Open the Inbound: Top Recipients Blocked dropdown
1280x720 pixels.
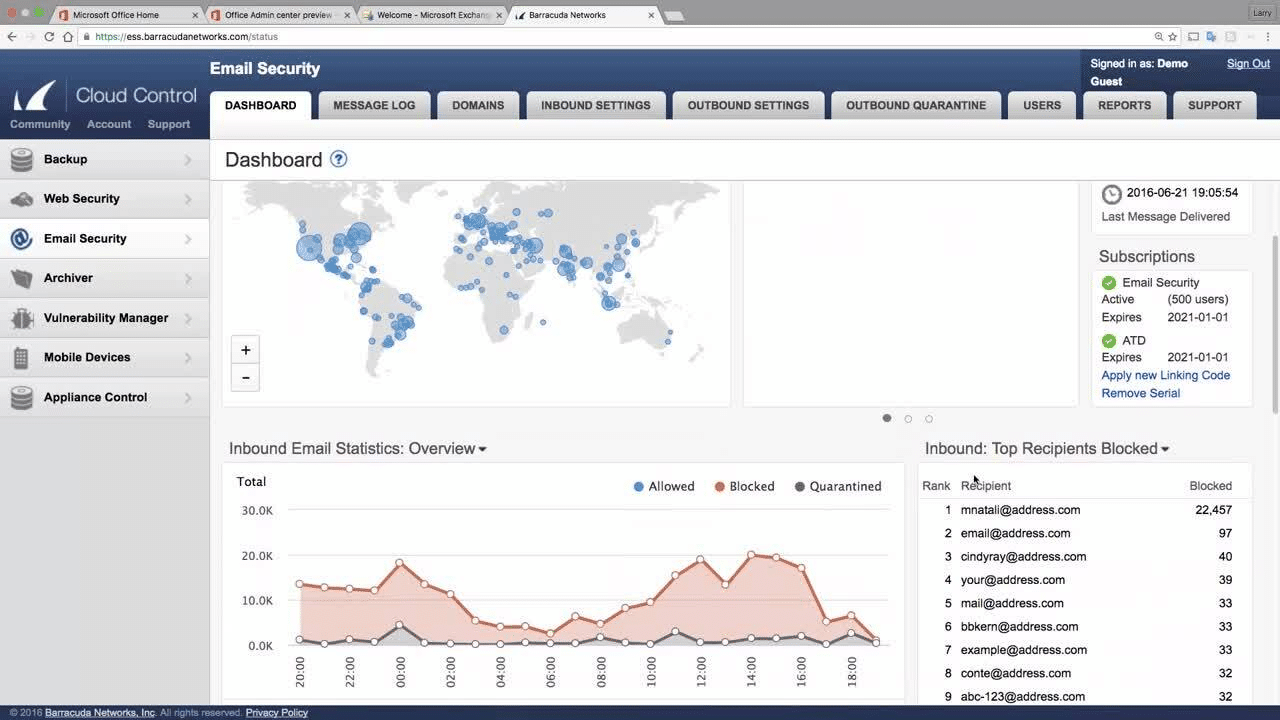tap(1047, 449)
